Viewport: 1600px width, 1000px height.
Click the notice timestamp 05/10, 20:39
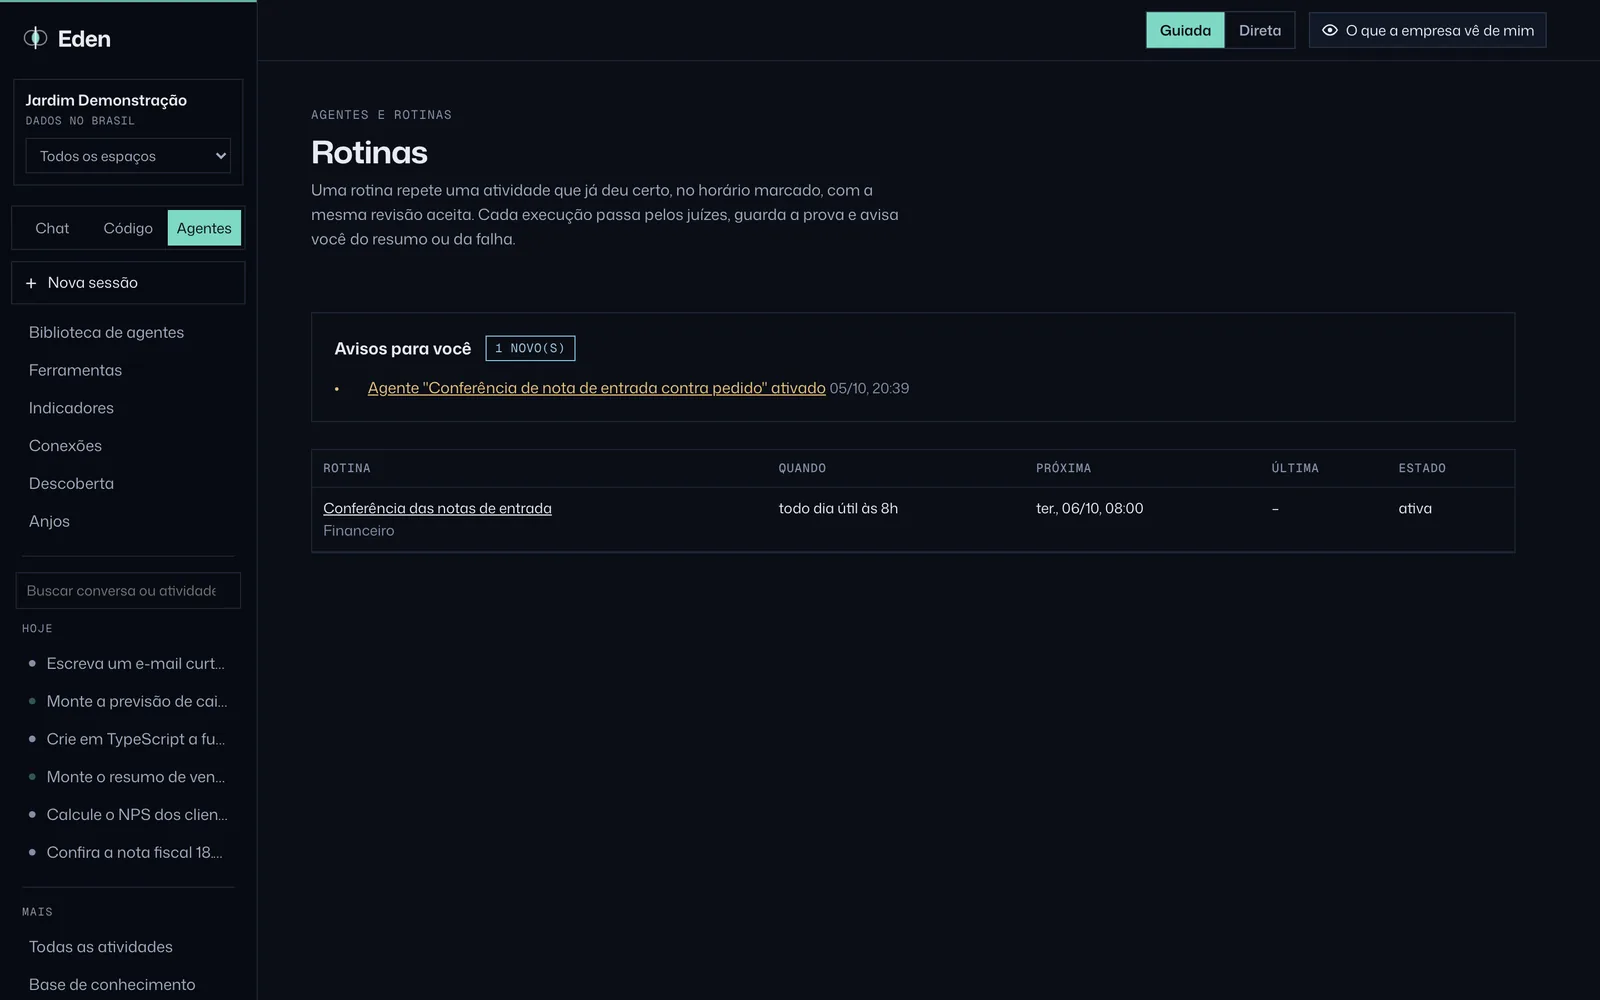[869, 388]
